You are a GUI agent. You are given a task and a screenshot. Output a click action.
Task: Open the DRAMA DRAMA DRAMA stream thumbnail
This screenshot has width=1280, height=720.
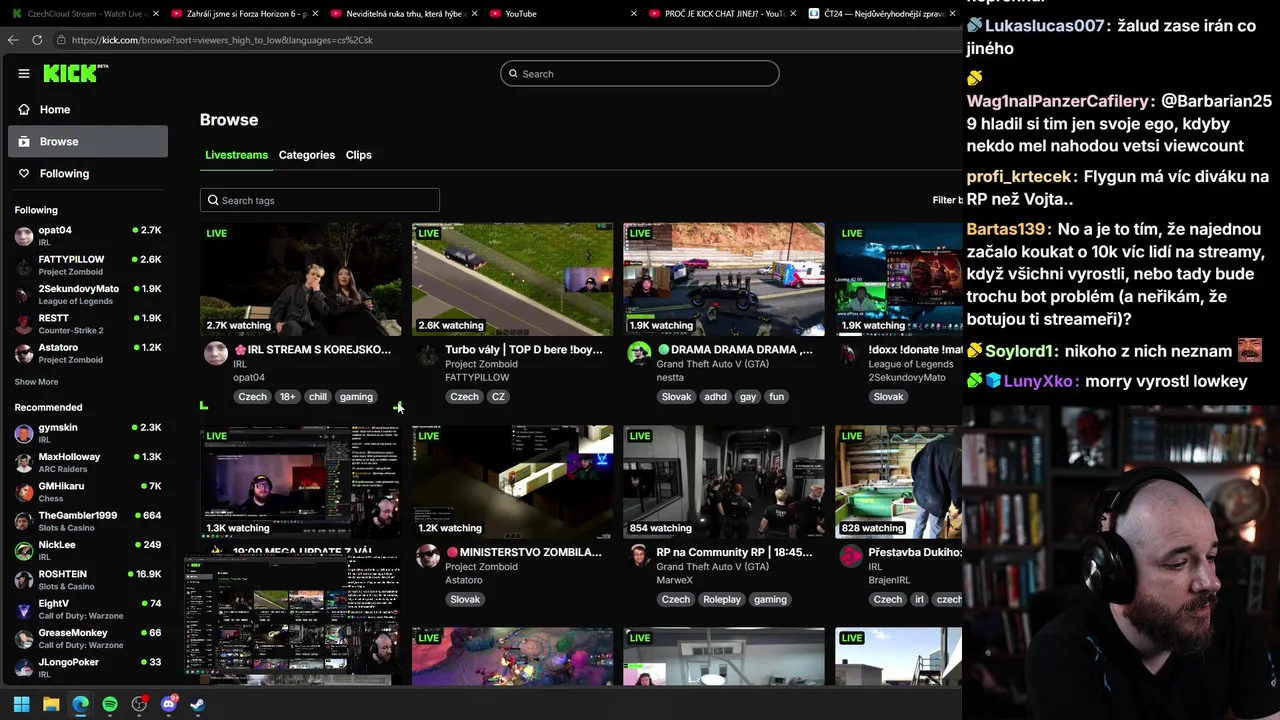point(724,279)
